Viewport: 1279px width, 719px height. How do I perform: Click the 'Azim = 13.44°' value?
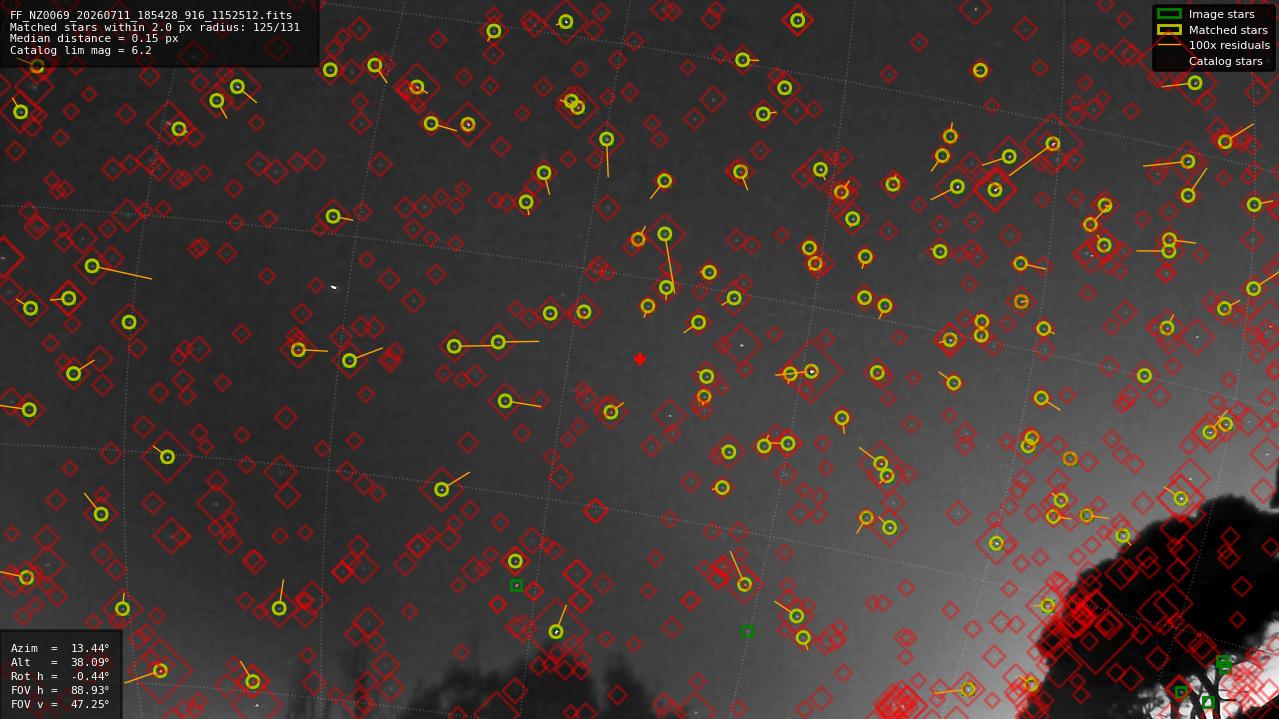pos(60,649)
